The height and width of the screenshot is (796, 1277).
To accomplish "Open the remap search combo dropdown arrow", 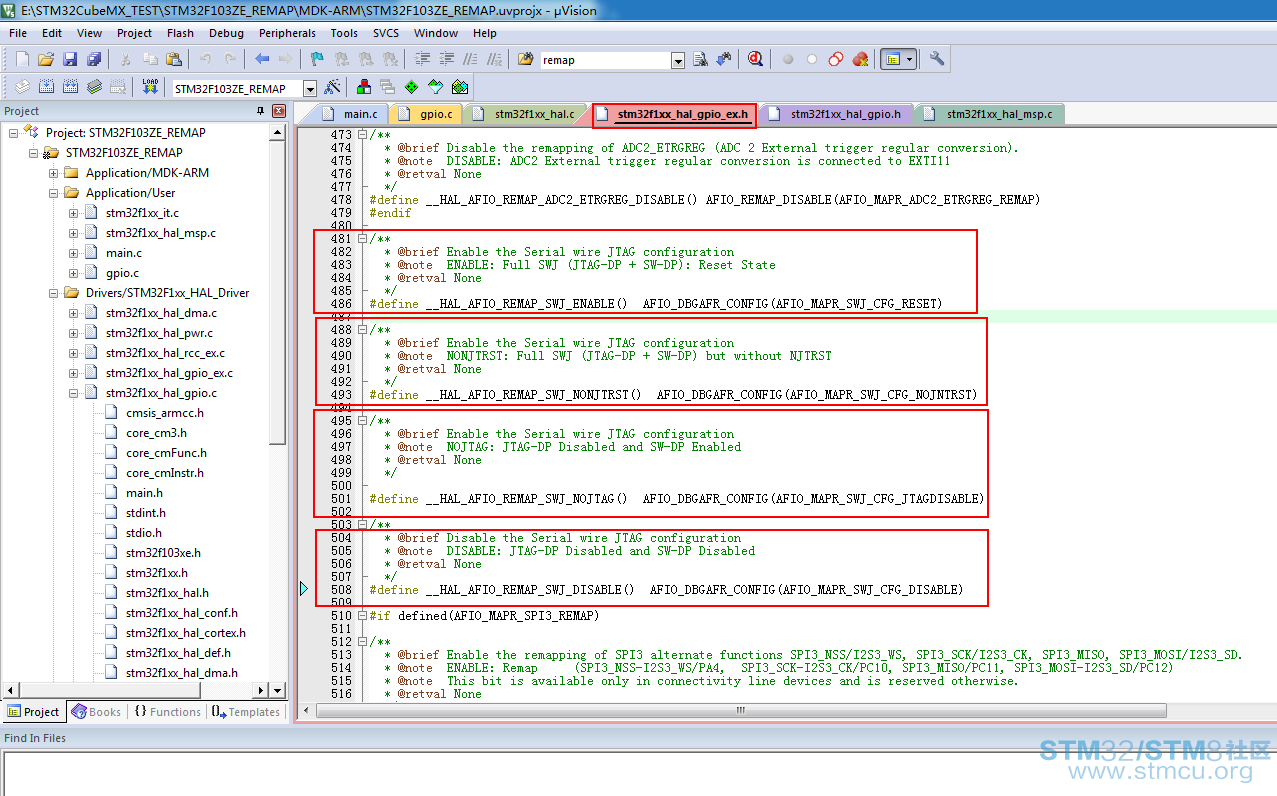I will 678,60.
